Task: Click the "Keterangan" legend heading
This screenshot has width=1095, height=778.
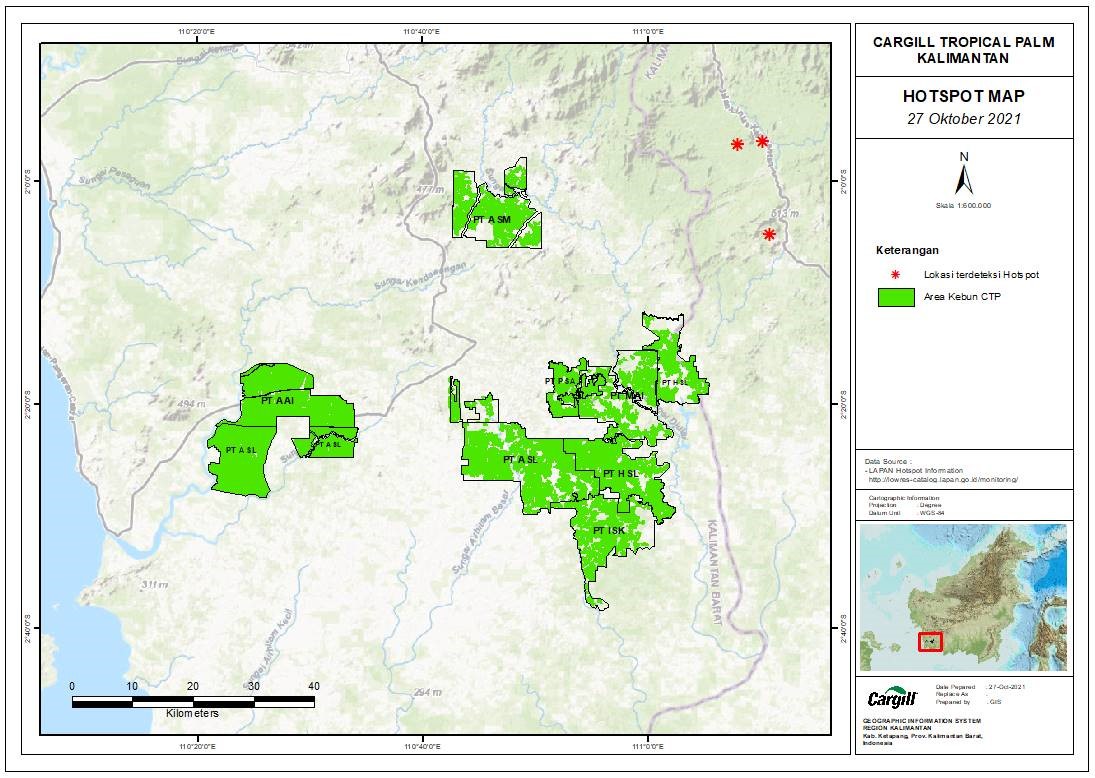Action: coord(907,250)
